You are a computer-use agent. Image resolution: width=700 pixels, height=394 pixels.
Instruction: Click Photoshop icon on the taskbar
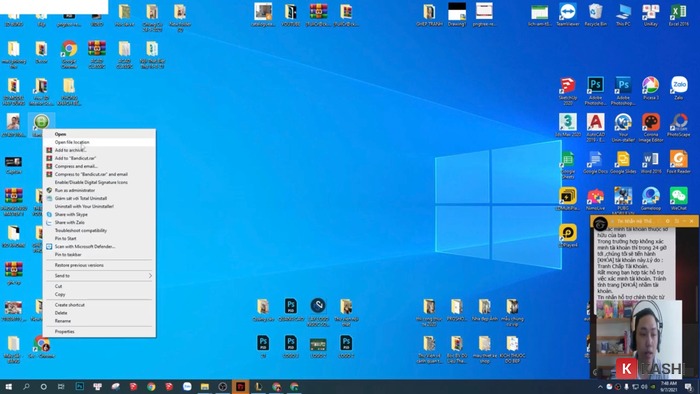click(79, 387)
